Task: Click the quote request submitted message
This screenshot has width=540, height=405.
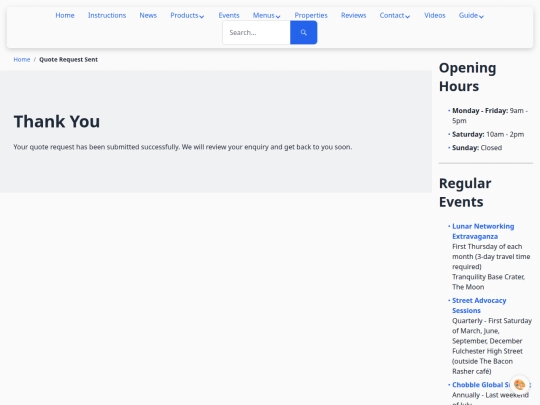Action: (183, 147)
